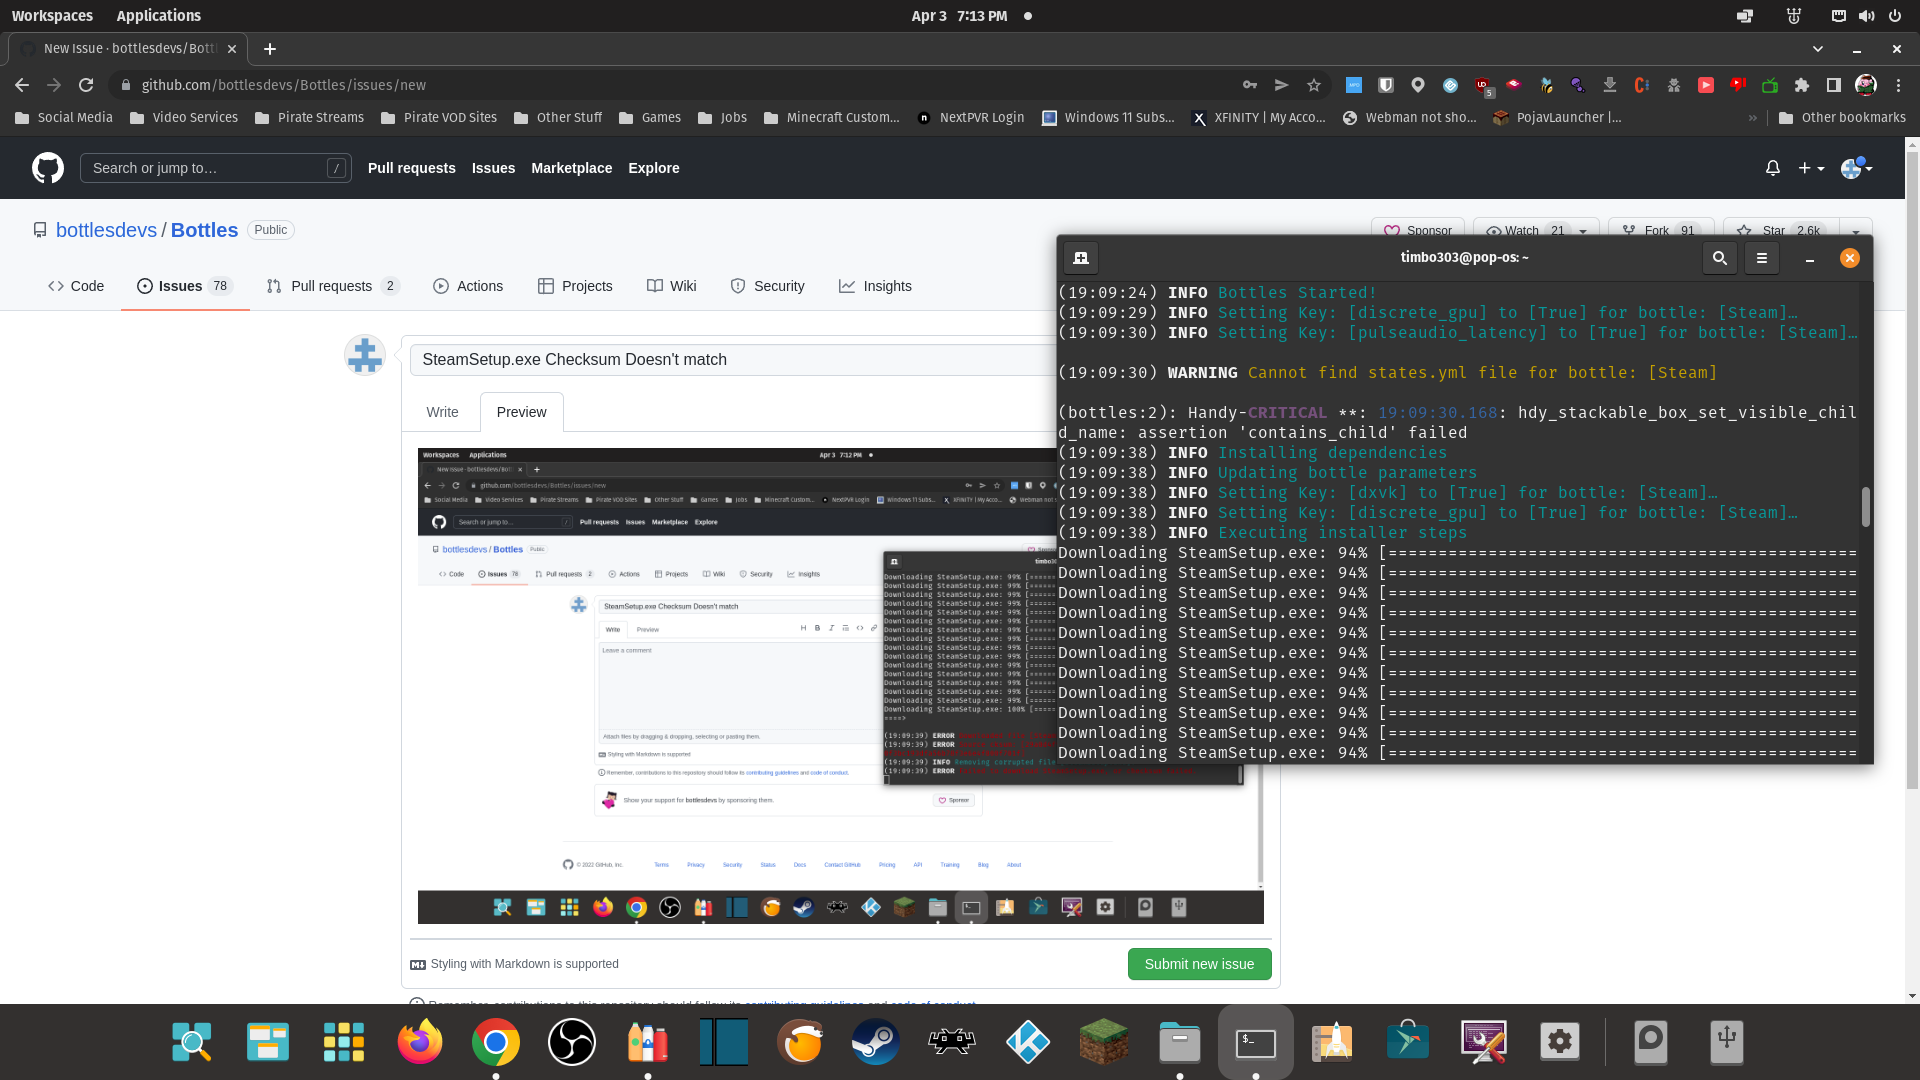Sponsor the bottlesdevs repository
1920x1080 pixels.
pyautogui.click(x=1417, y=230)
